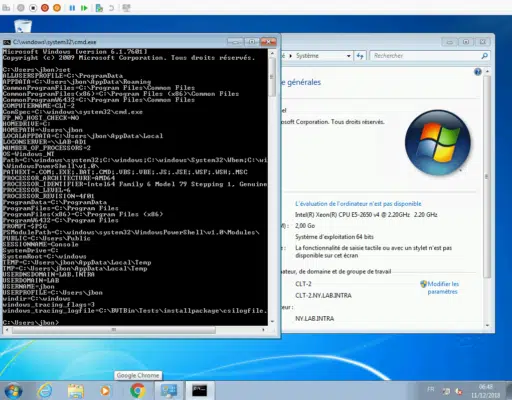The width and height of the screenshot is (512, 400).
Task: Click the System window scrollbar thumb
Action: click(487, 177)
